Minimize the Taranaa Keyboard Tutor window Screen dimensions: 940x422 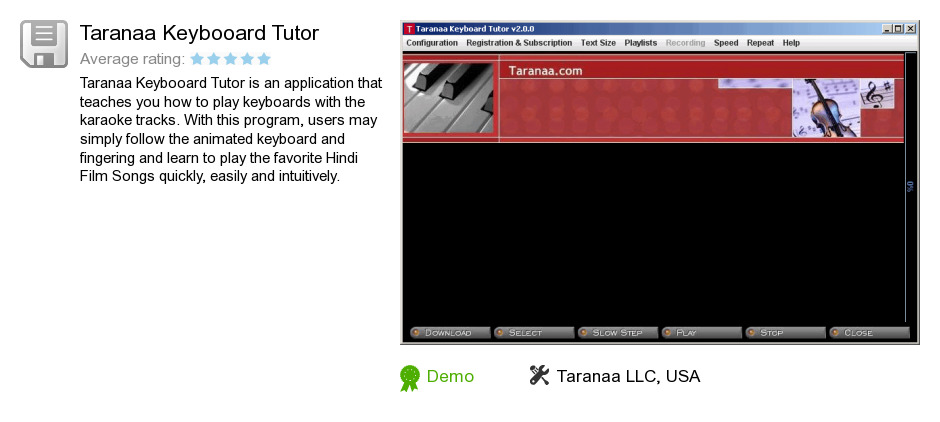[x=887, y=29]
